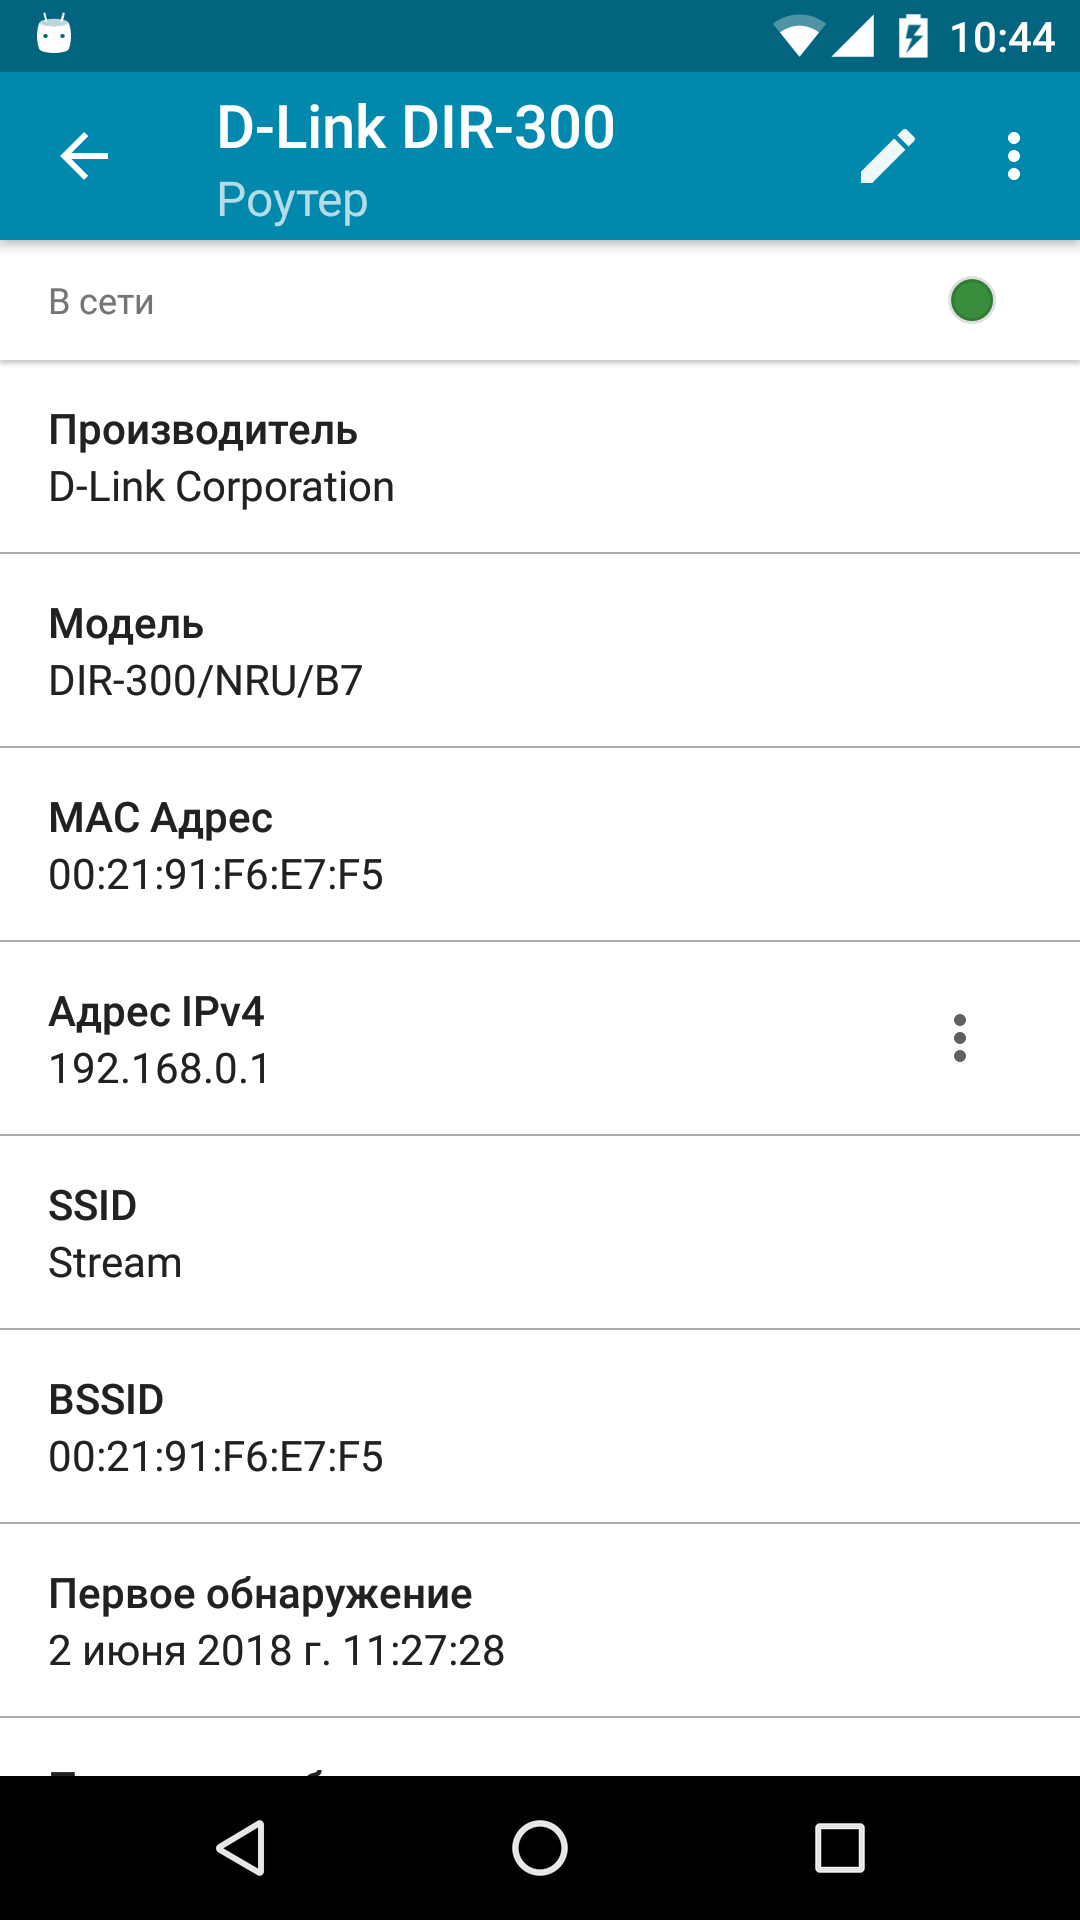The width and height of the screenshot is (1080, 1920).
Task: Tap the В сети status row
Action: coord(400,301)
